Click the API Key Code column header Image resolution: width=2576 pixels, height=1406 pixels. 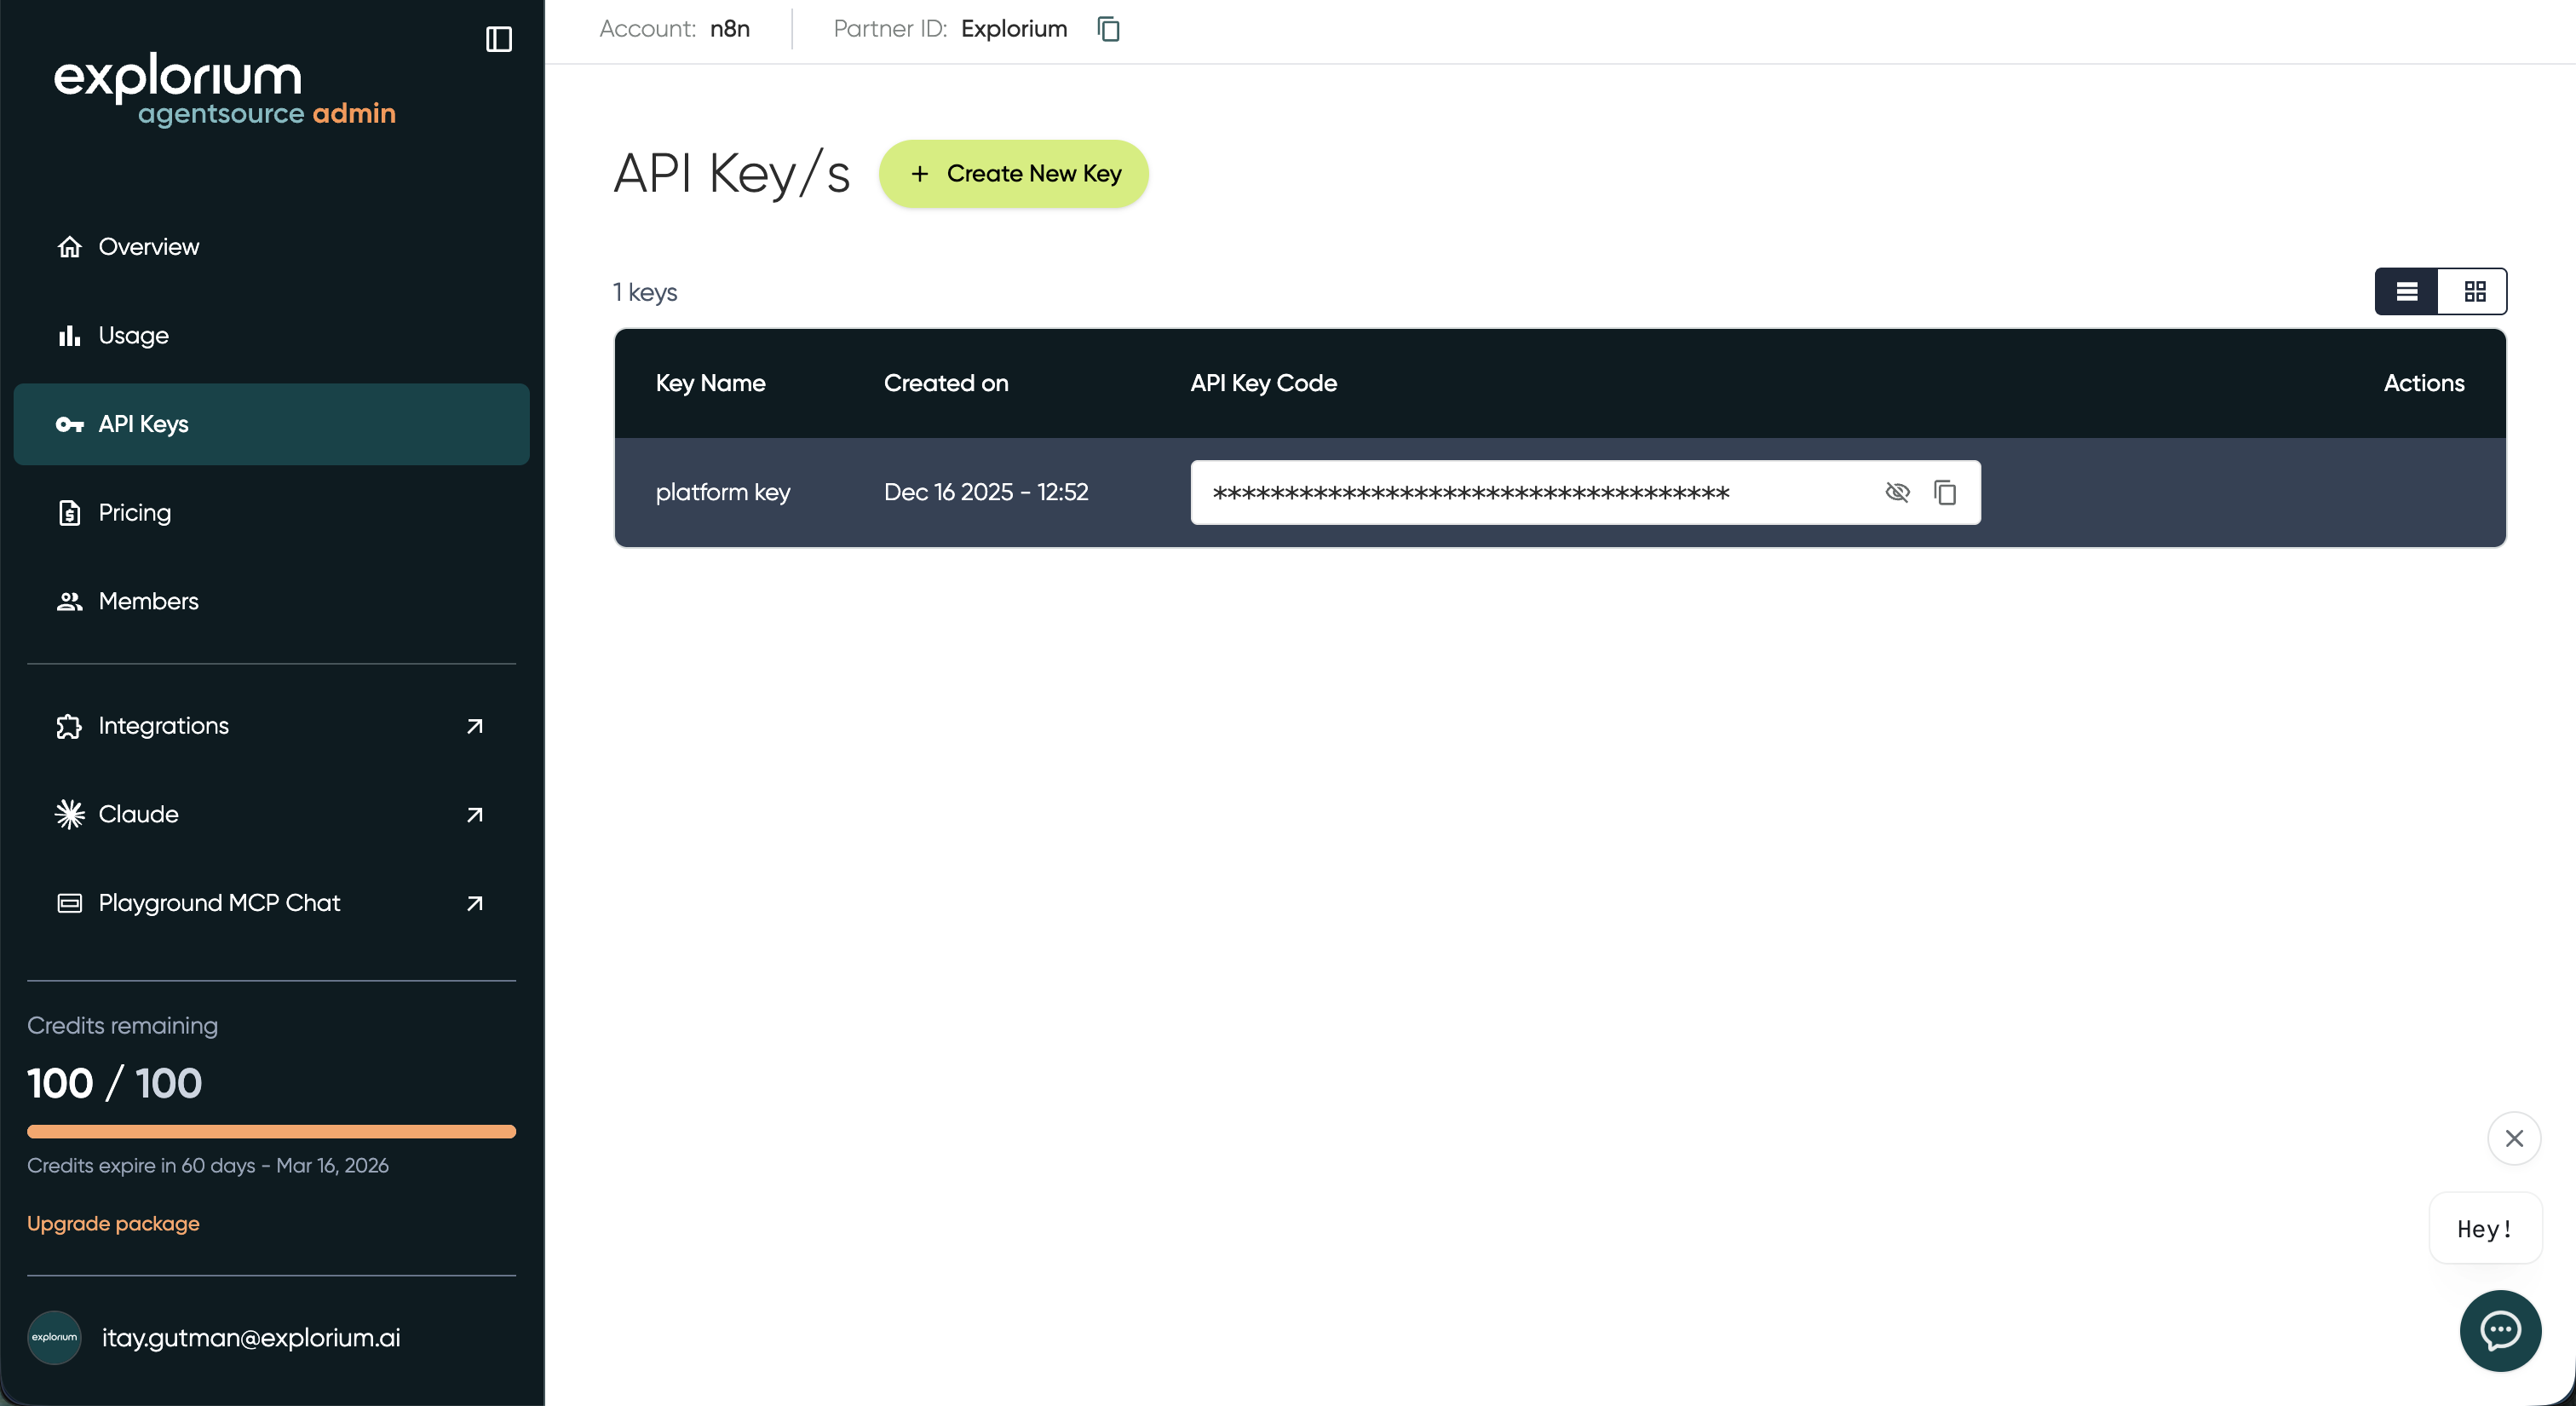1264,383
